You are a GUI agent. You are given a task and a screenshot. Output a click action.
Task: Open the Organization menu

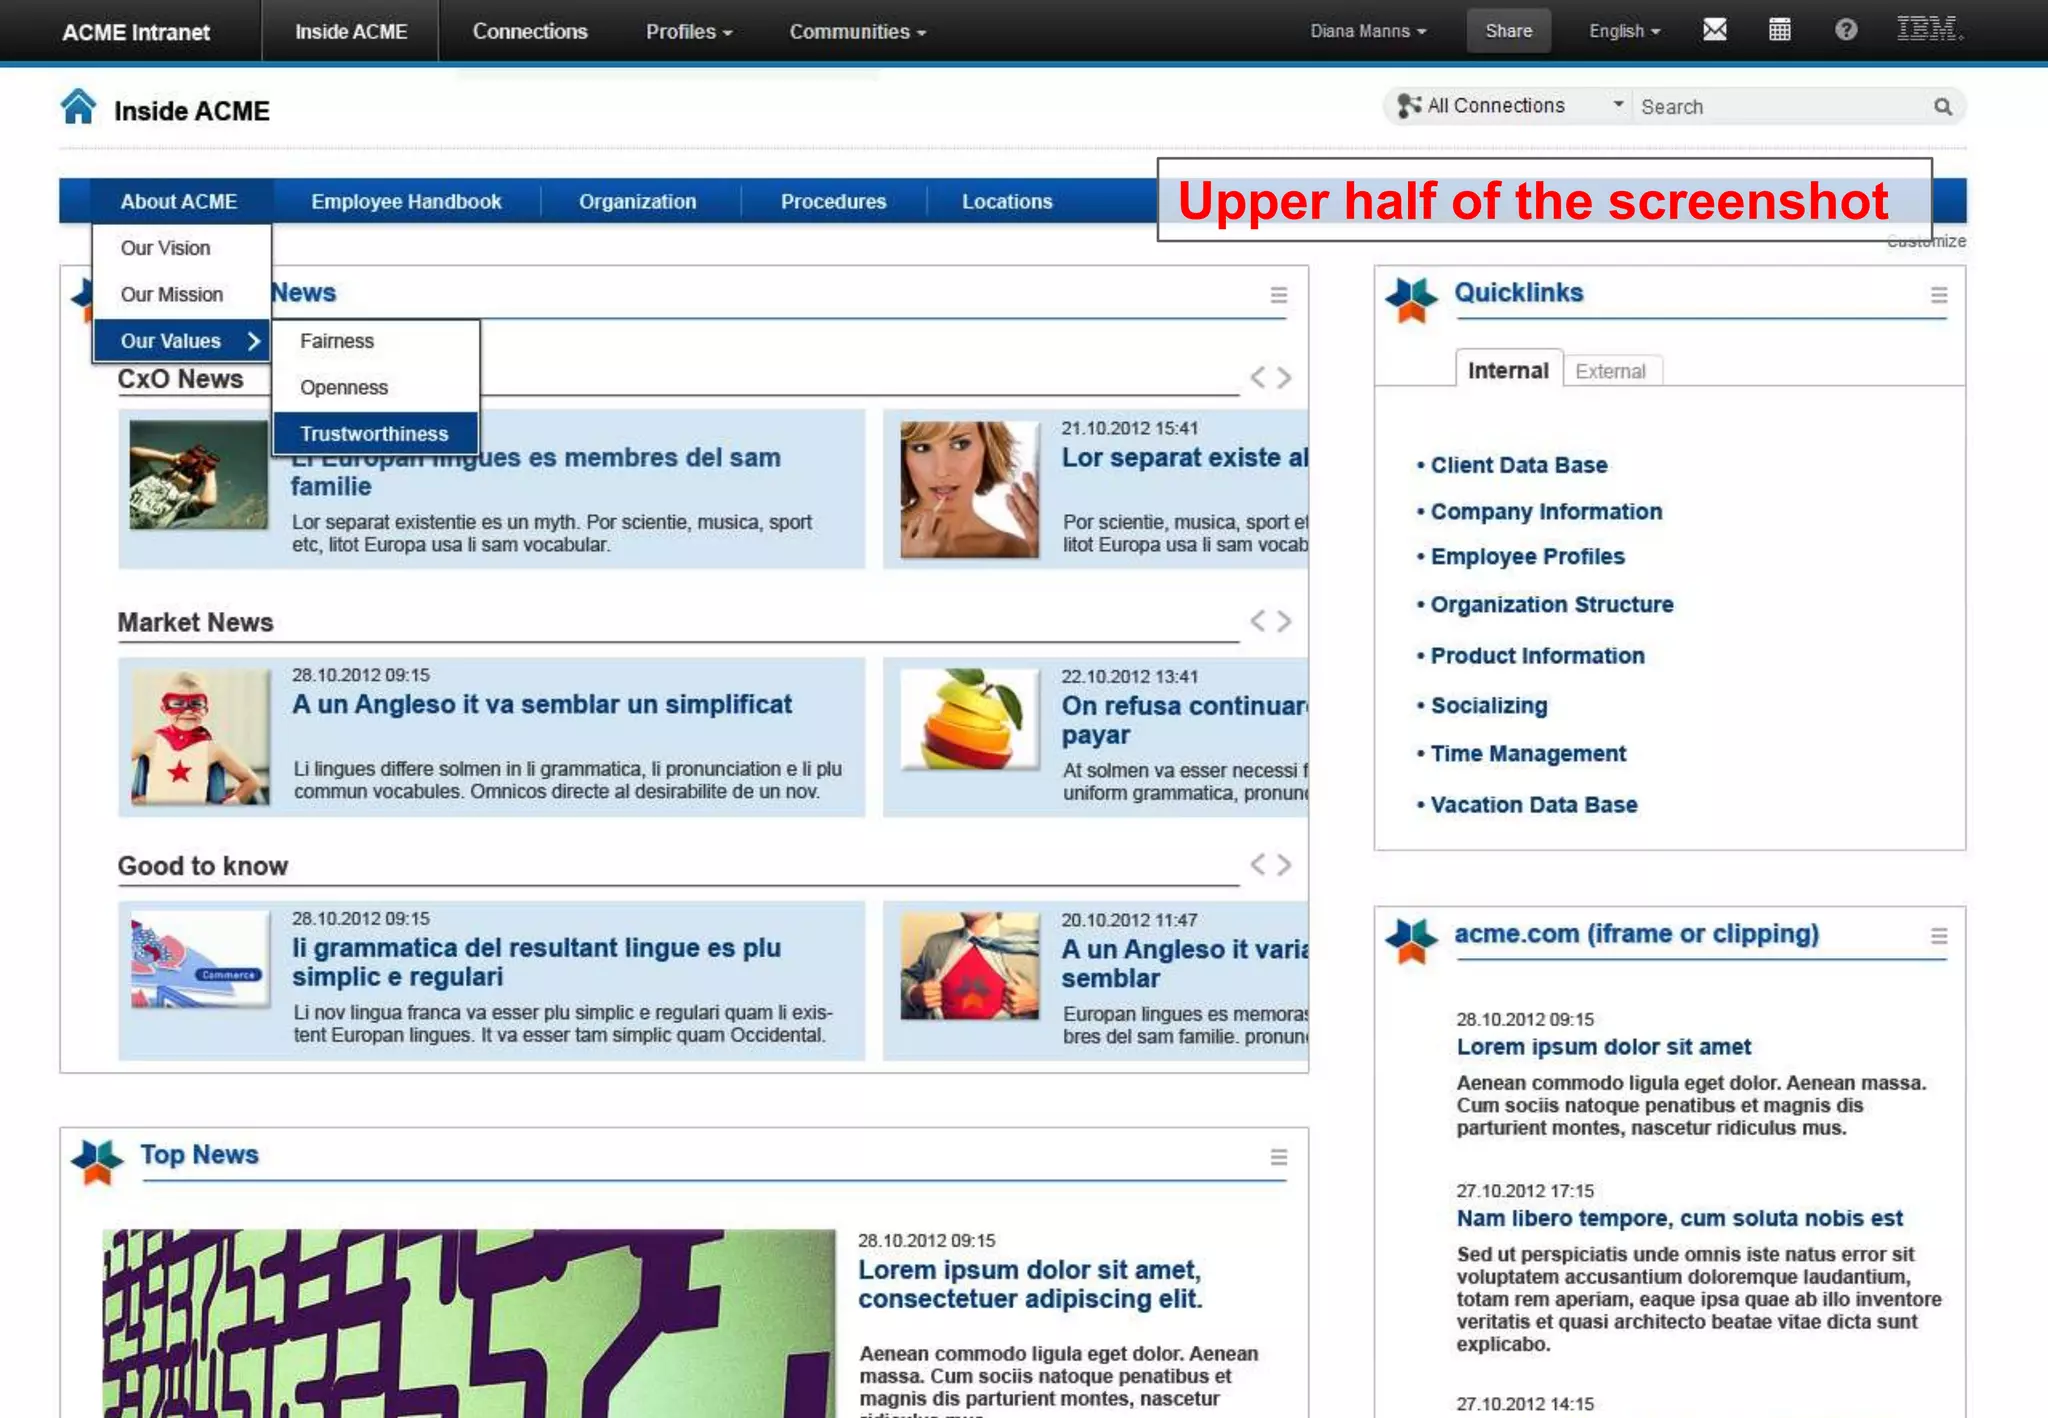637,201
